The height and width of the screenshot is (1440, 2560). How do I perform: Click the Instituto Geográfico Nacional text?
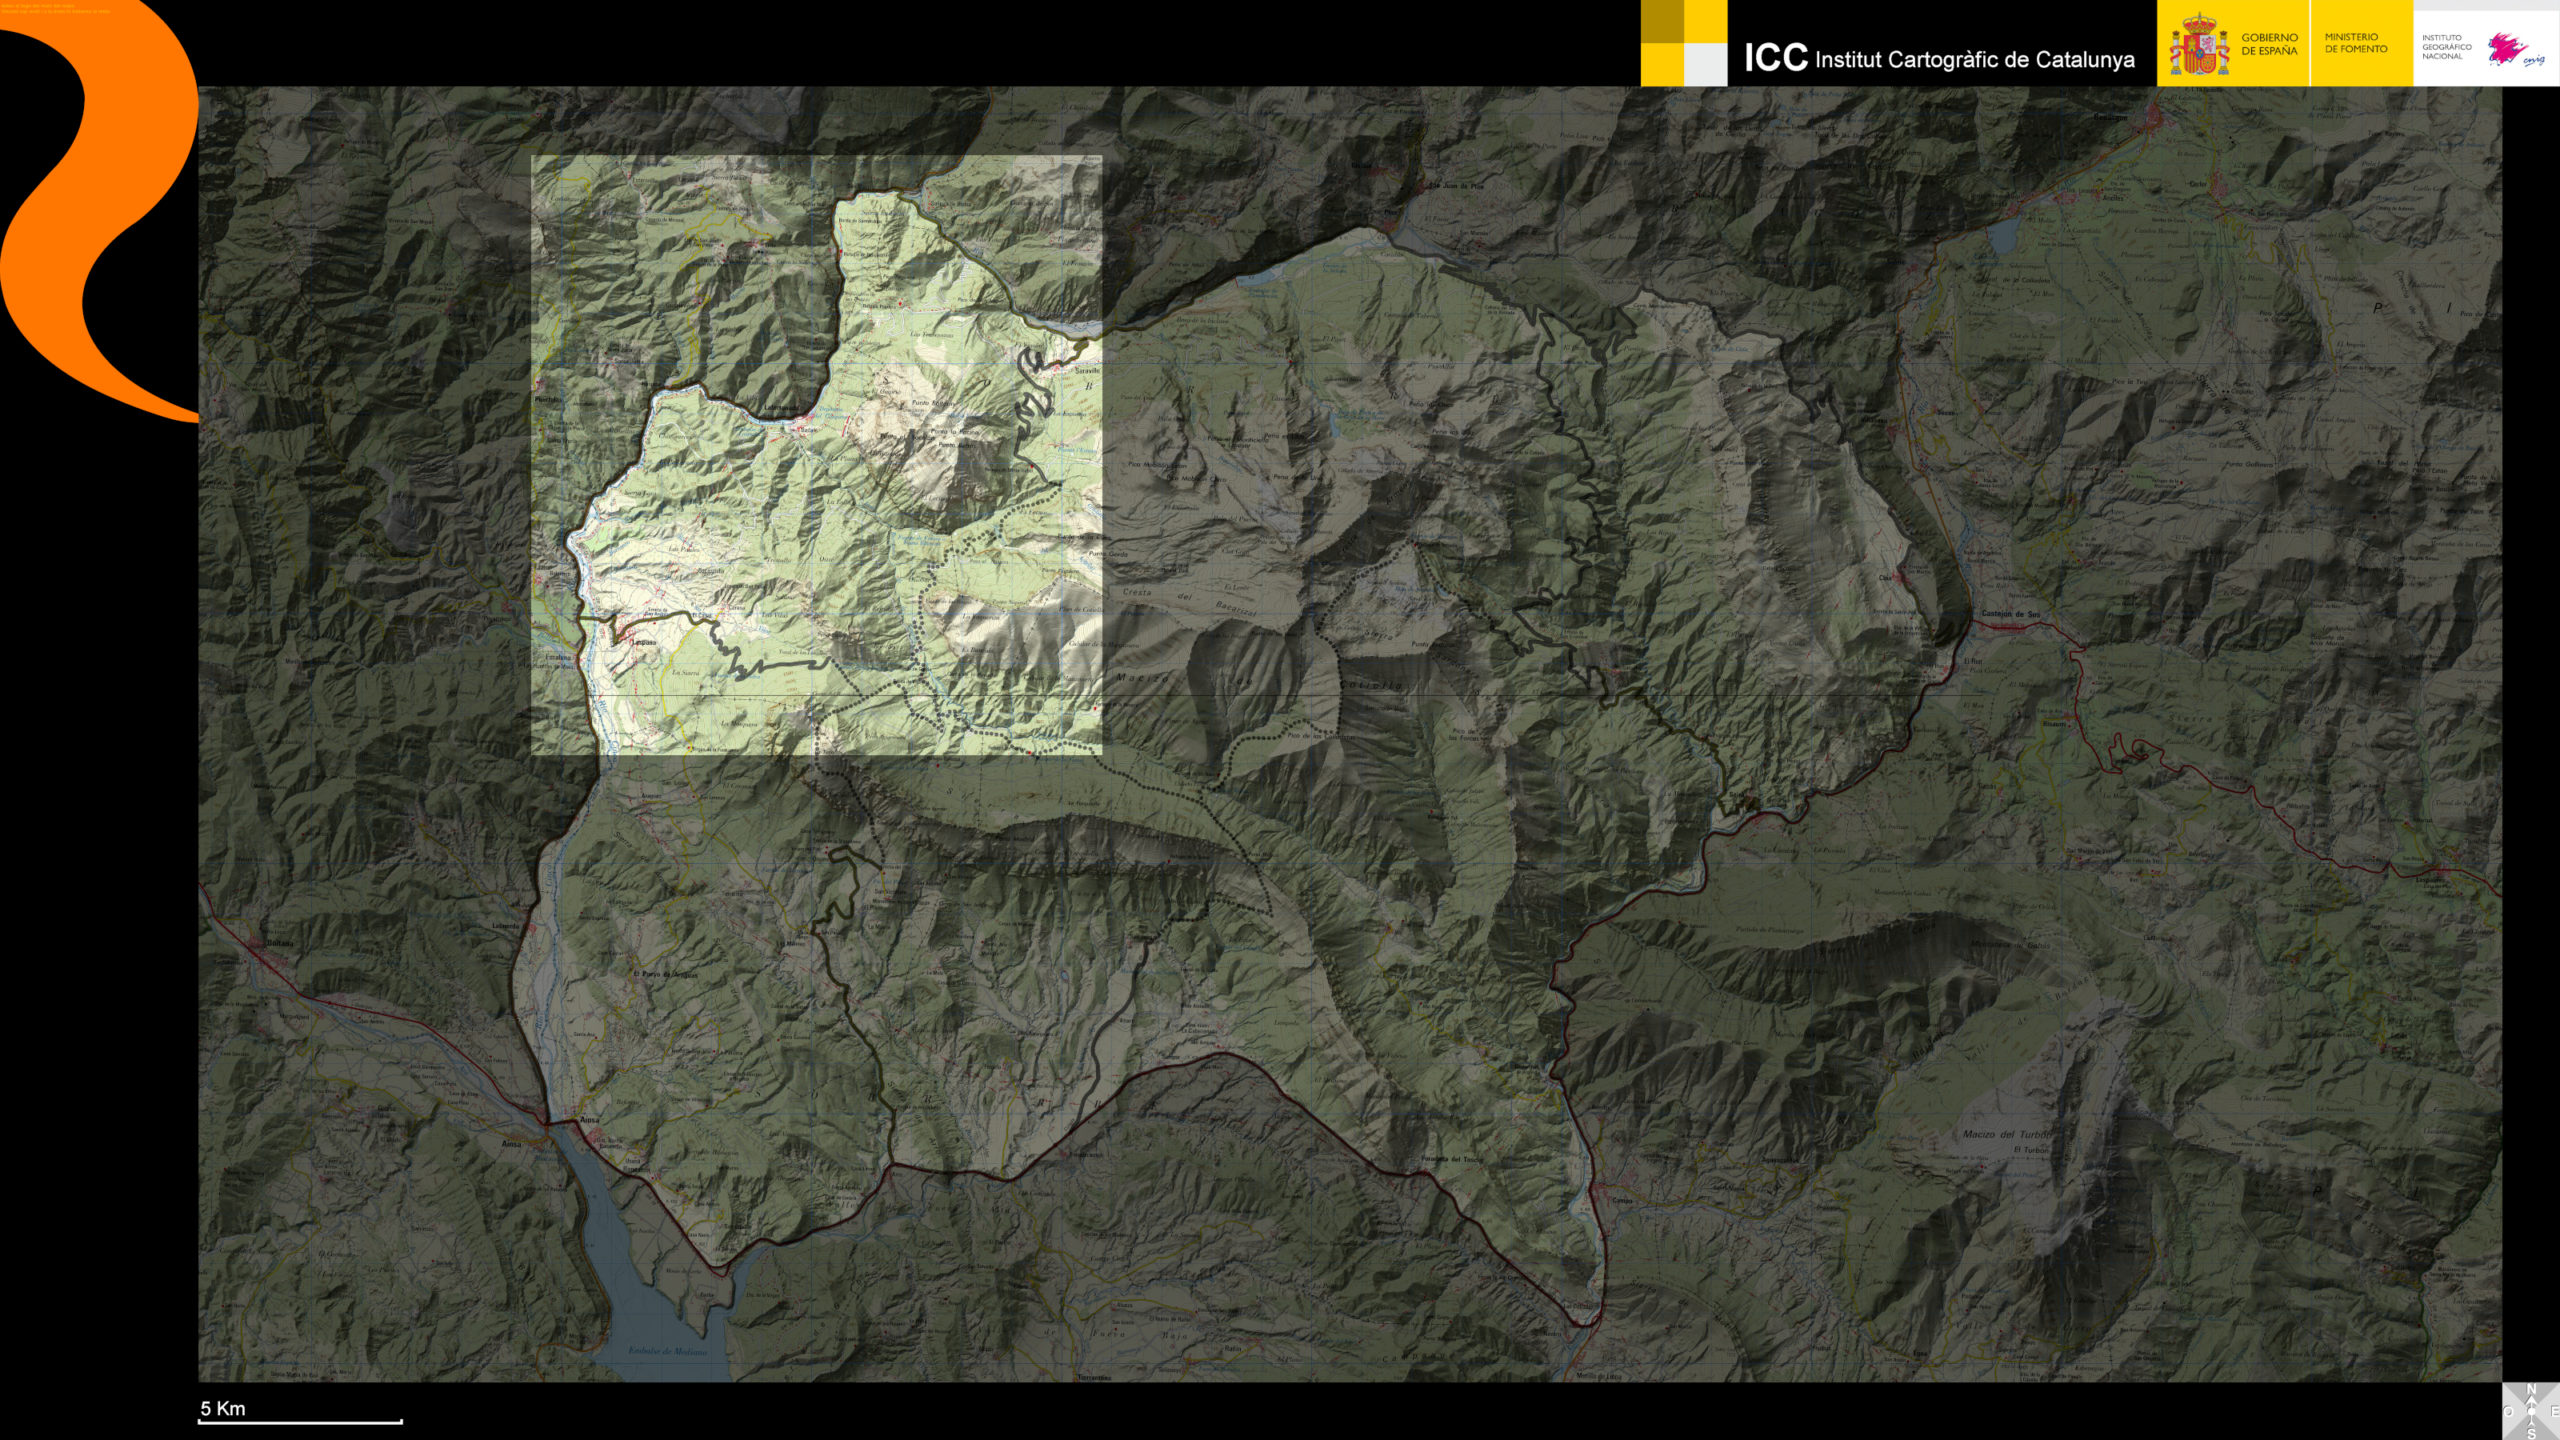2446,47
